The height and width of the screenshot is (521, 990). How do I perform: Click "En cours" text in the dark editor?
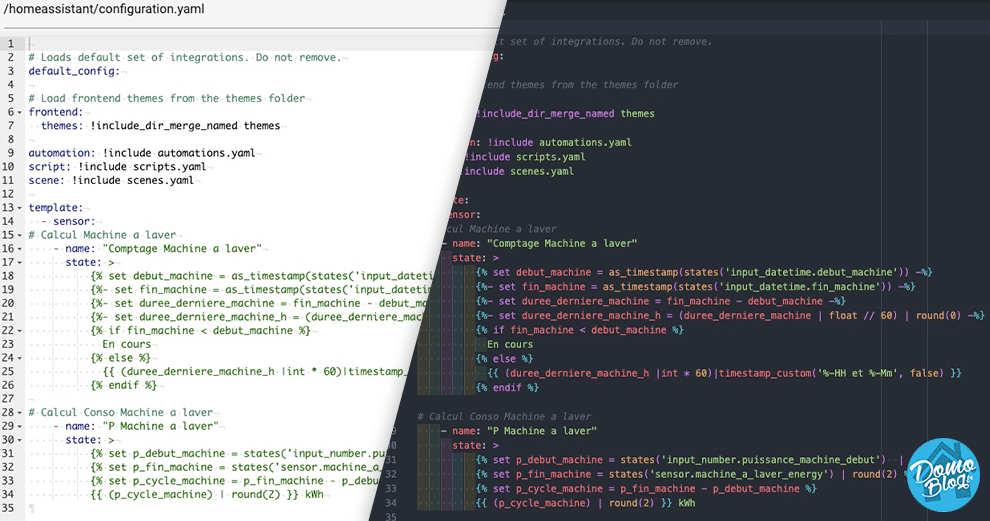510,345
